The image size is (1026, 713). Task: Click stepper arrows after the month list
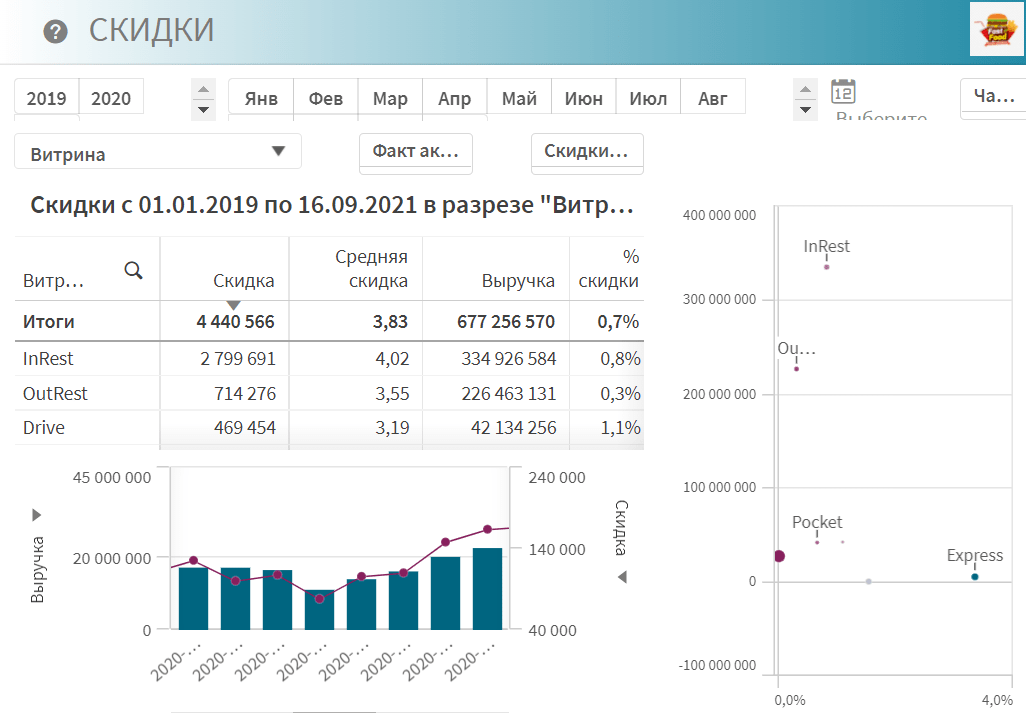805,98
